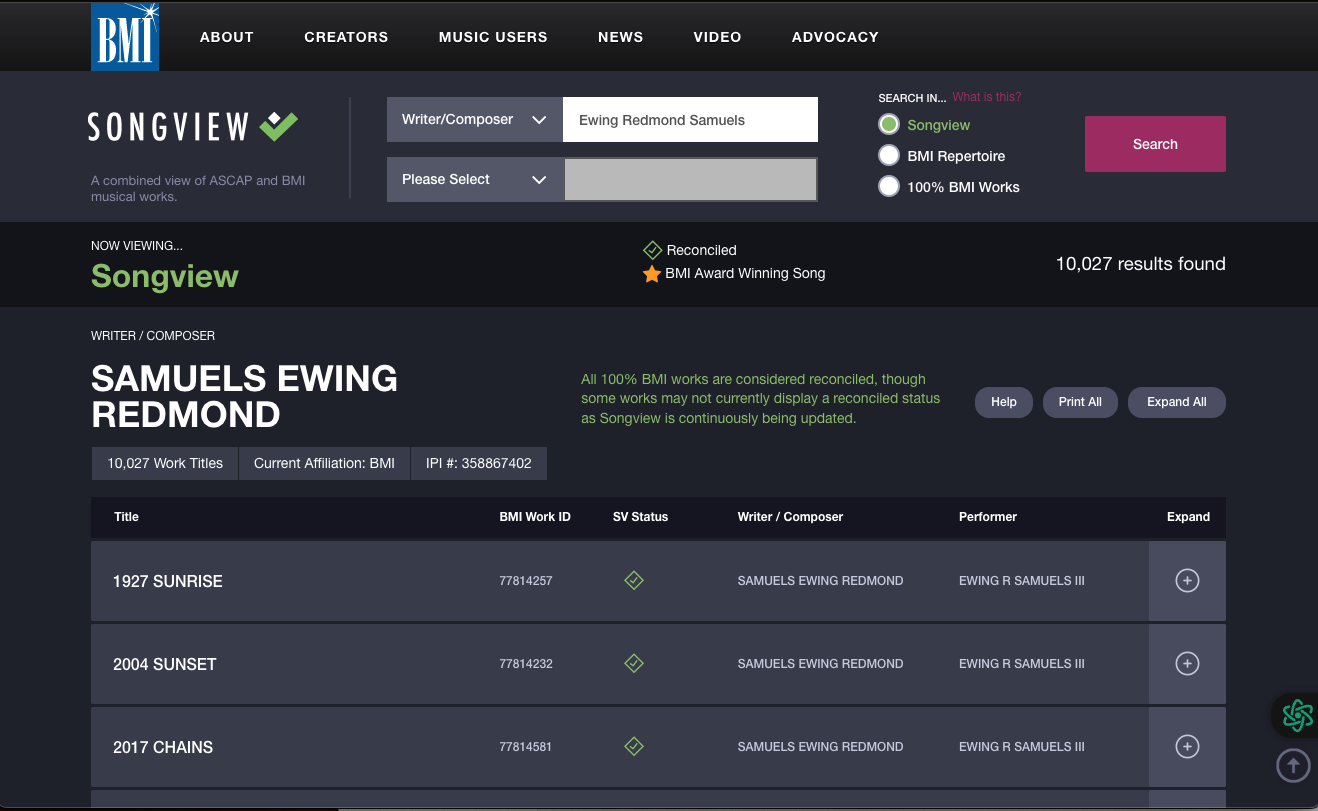This screenshot has height=811, width=1318.
Task: Open the NEWS menu
Action: (x=621, y=37)
